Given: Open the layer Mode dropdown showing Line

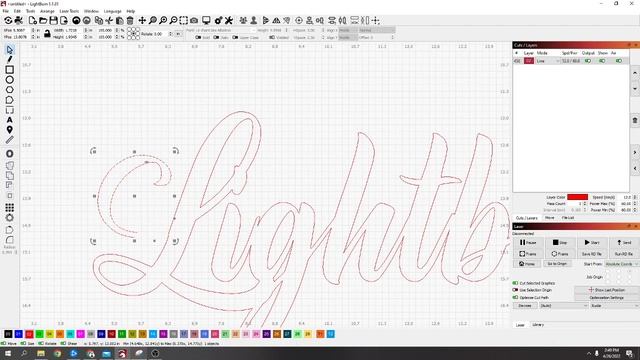Looking at the screenshot, I should pos(548,61).
